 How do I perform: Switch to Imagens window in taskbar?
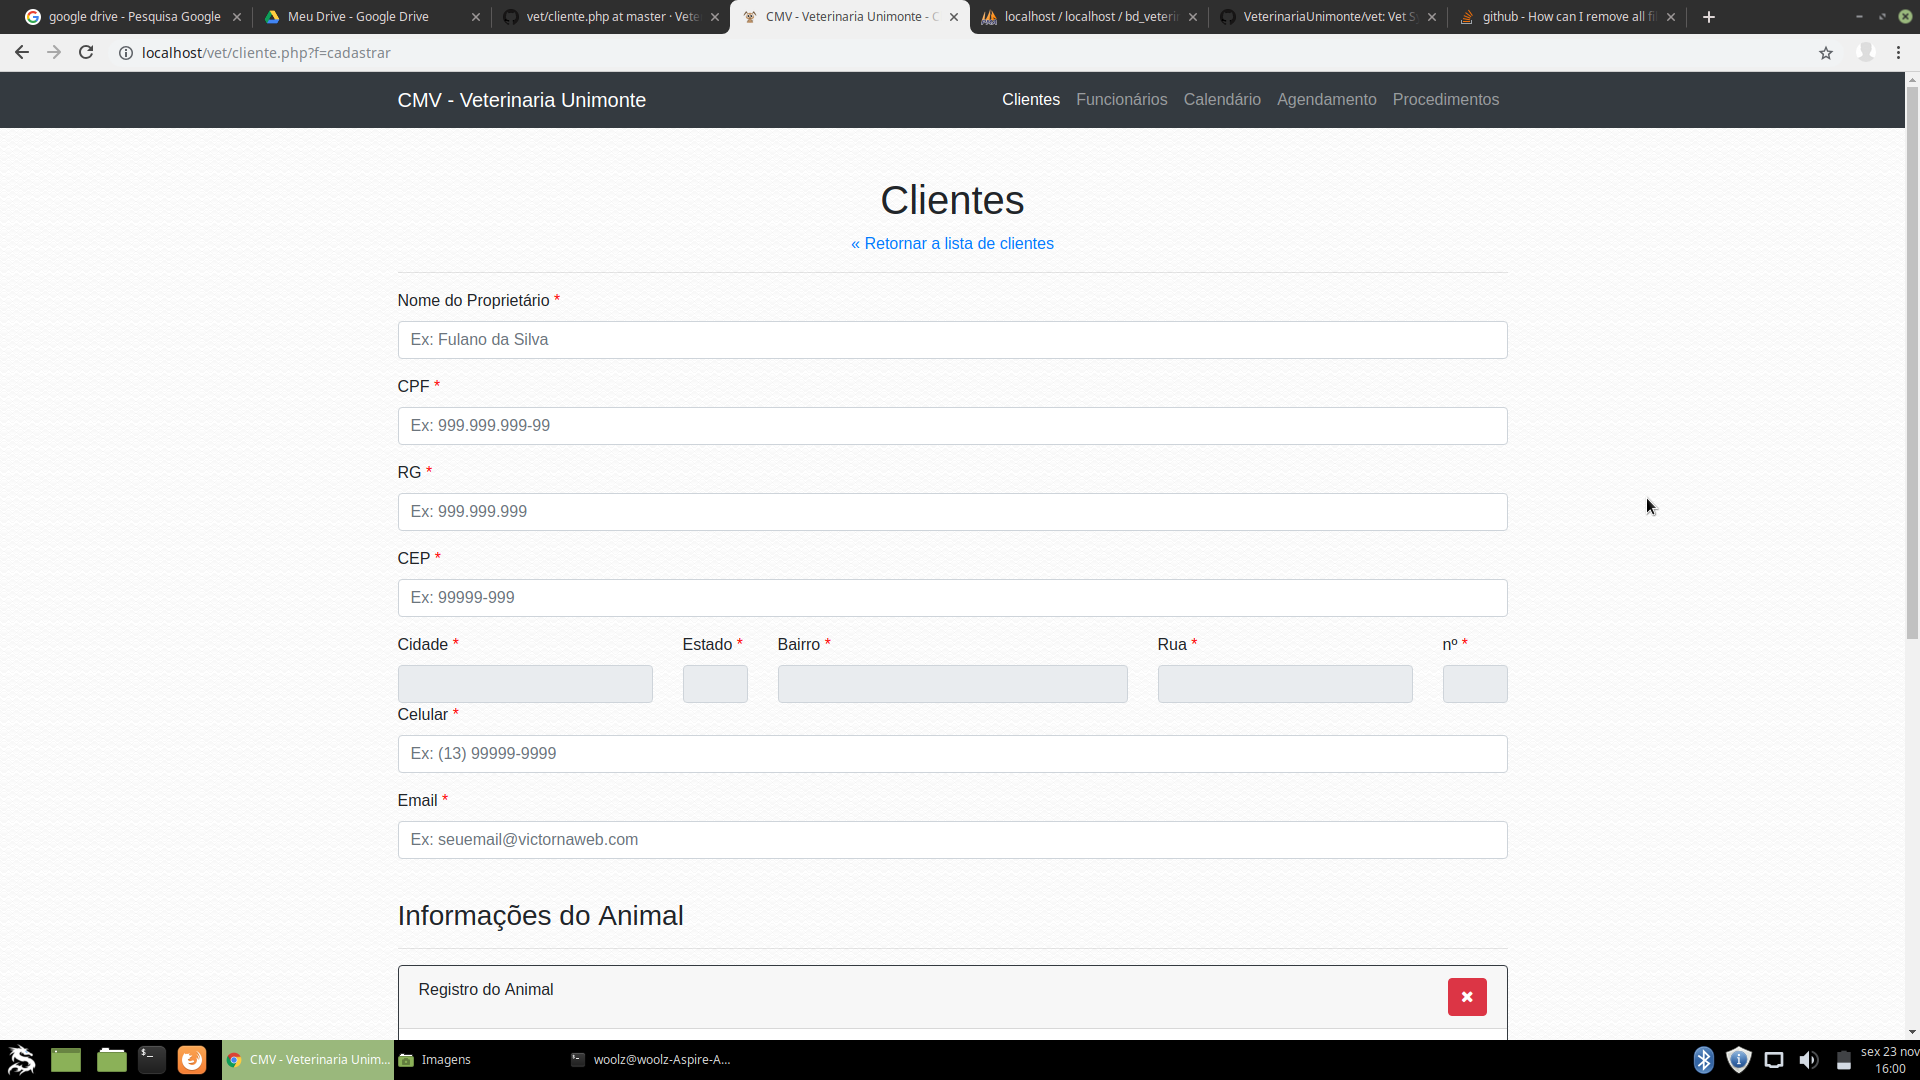coord(480,1060)
